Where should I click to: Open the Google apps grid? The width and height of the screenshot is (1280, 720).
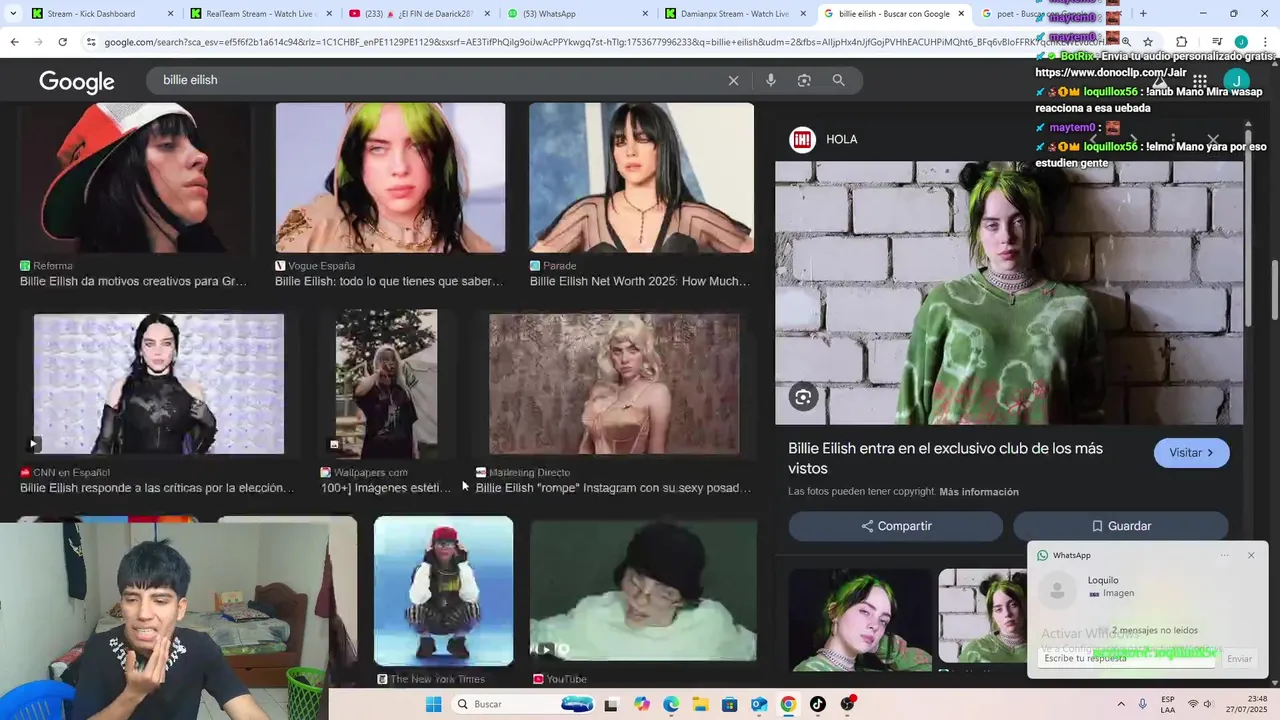pos(1200,81)
